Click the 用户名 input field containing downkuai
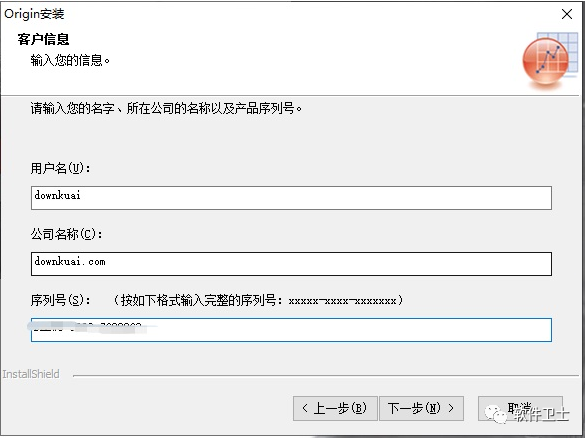The height and width of the screenshot is (440, 588). pos(291,198)
